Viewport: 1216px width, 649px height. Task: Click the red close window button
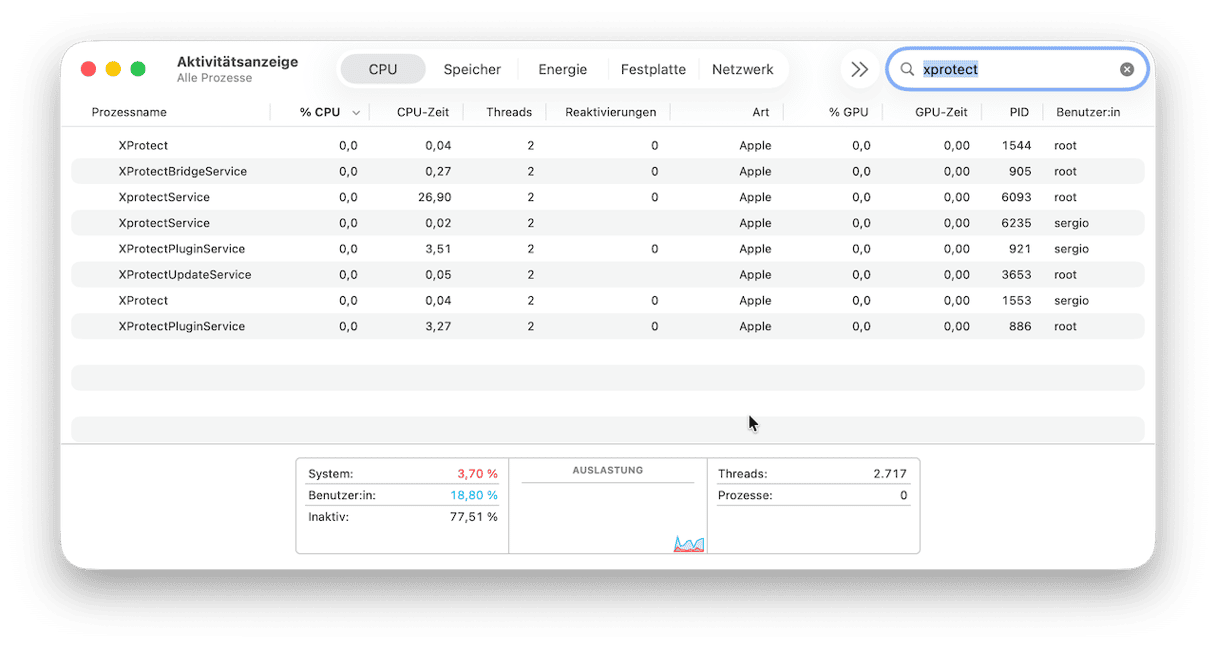pos(88,69)
